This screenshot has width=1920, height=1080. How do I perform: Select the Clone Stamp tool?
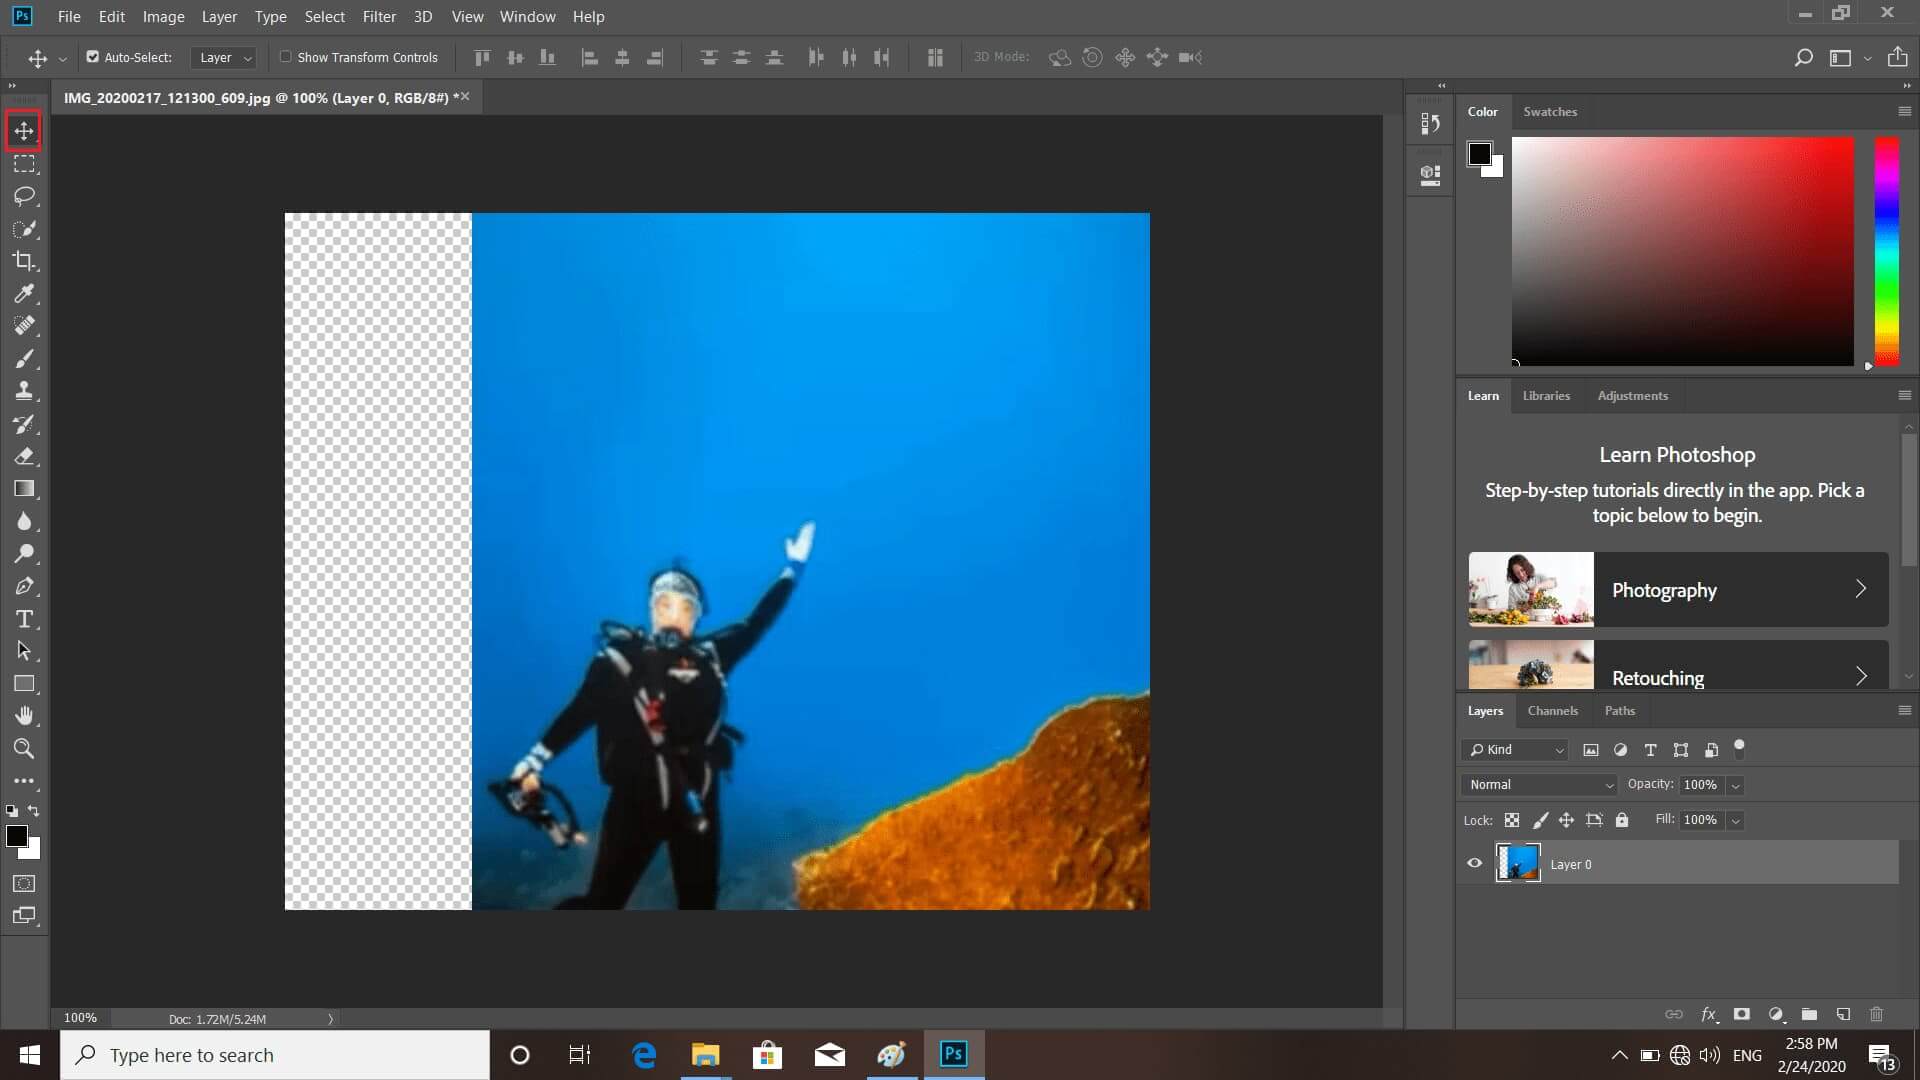24,391
